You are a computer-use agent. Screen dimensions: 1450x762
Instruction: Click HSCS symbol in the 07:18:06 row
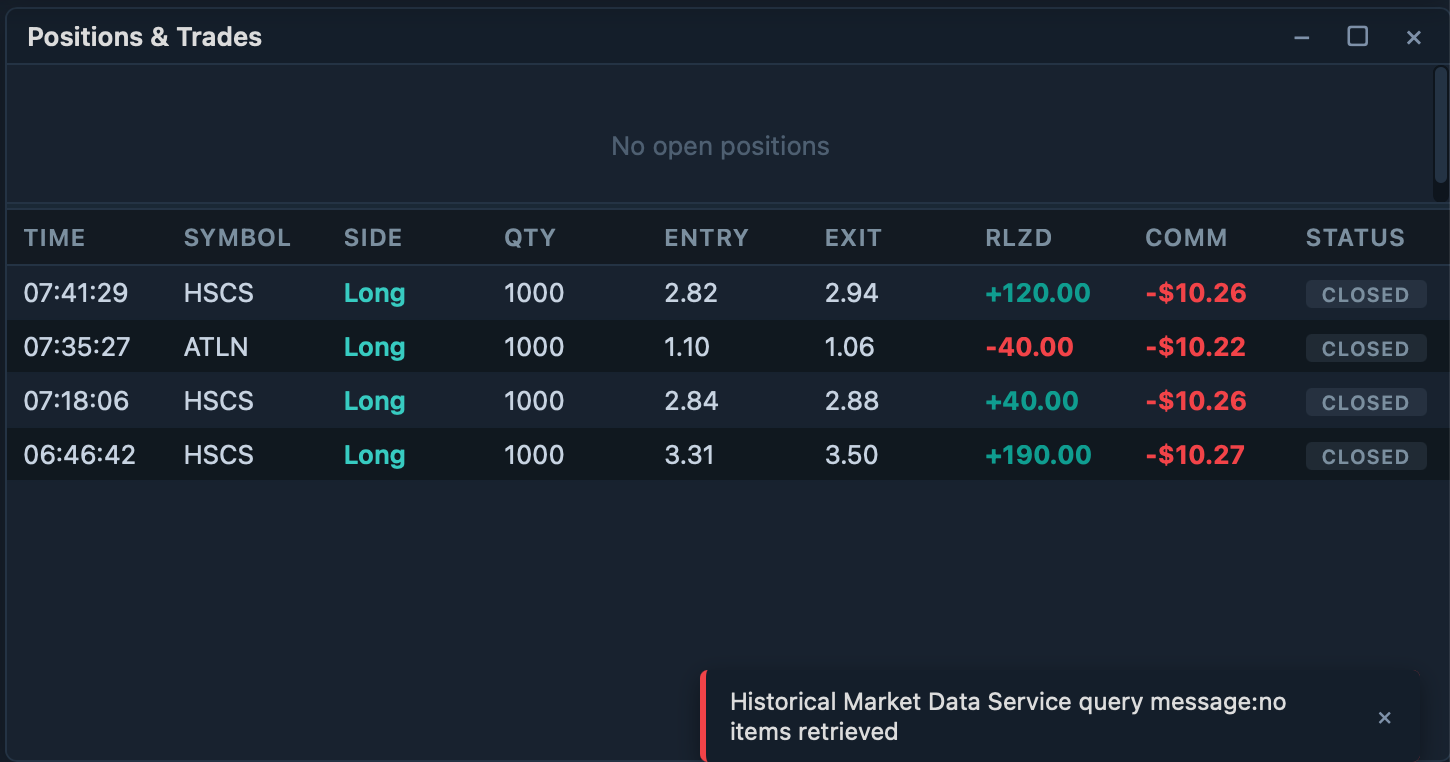pos(219,401)
